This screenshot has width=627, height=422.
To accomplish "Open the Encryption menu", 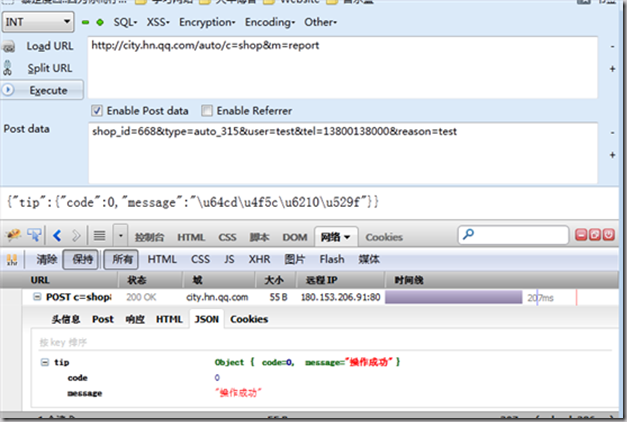I will 207,22.
